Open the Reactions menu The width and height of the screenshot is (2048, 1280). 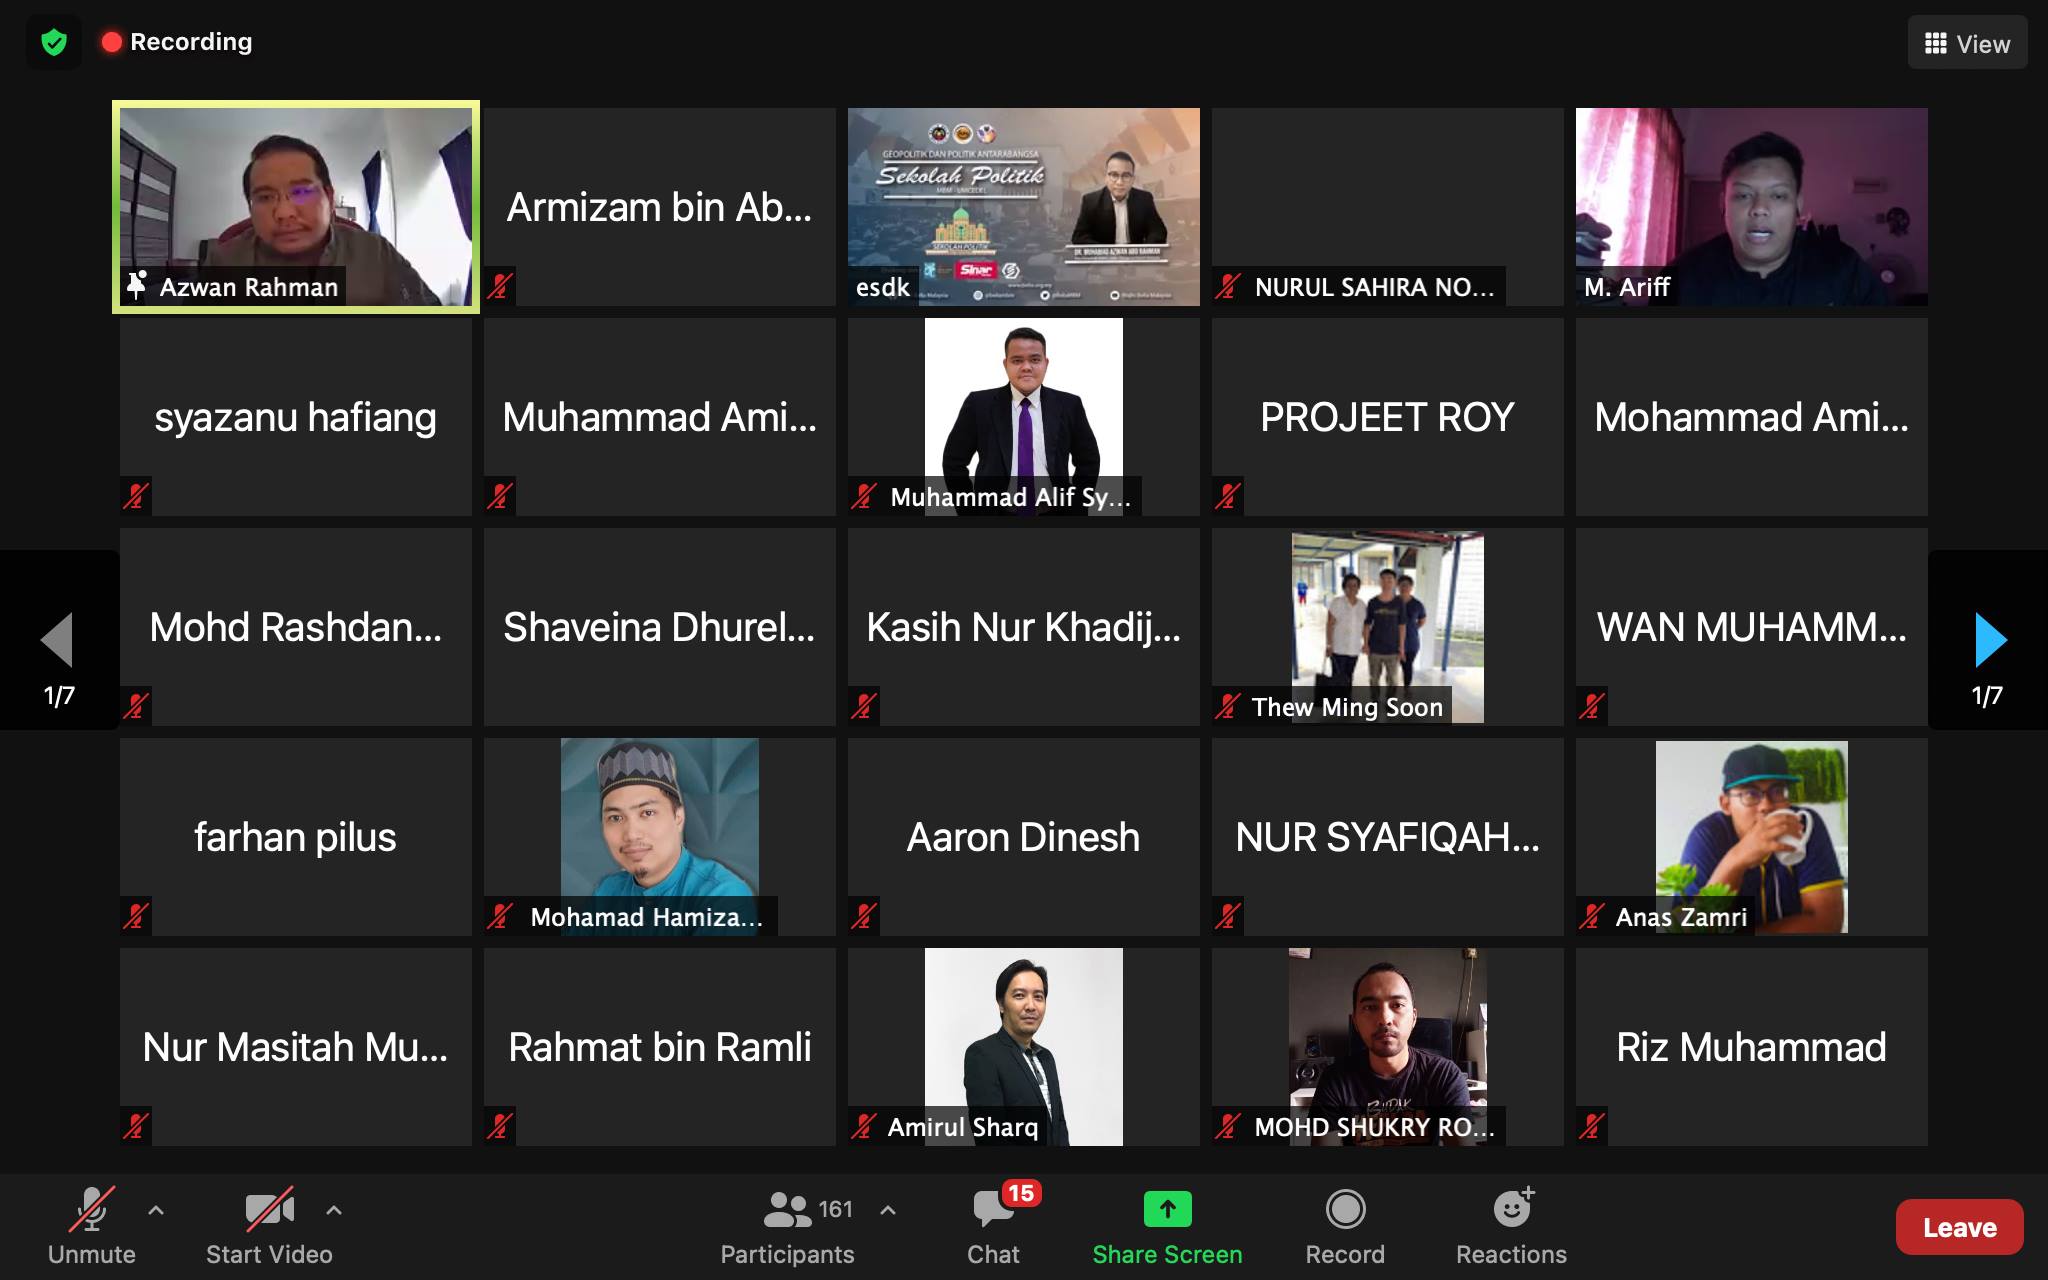(x=1511, y=1226)
